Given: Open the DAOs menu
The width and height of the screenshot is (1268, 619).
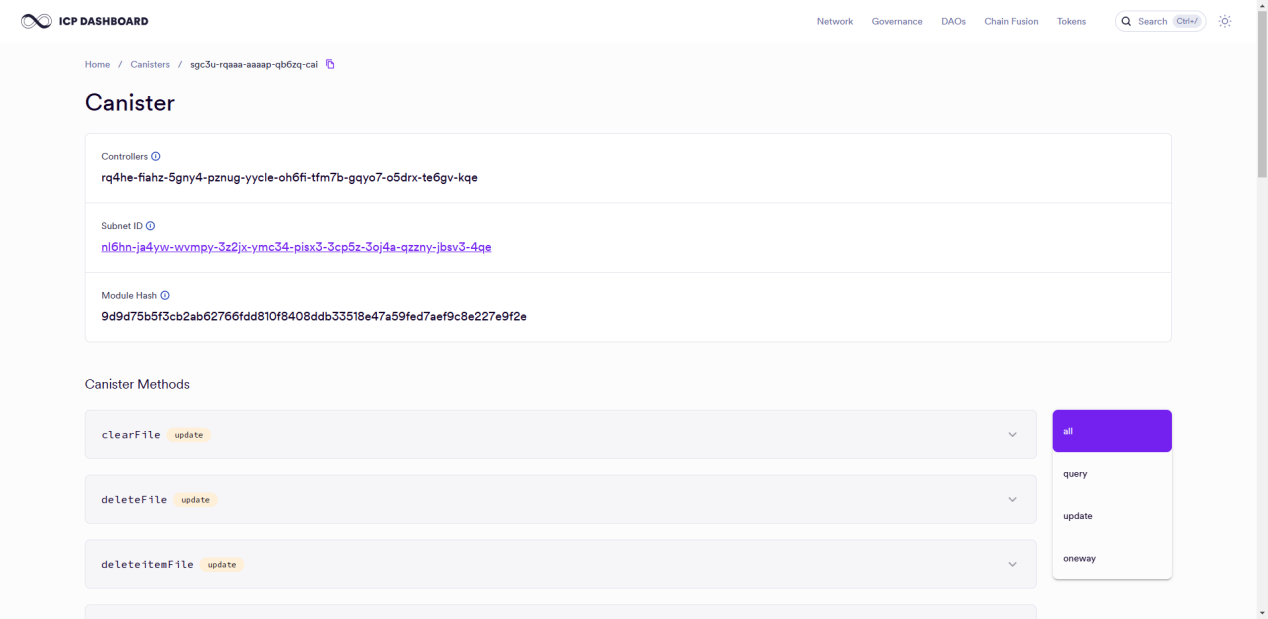Looking at the screenshot, I should pyautogui.click(x=953, y=21).
